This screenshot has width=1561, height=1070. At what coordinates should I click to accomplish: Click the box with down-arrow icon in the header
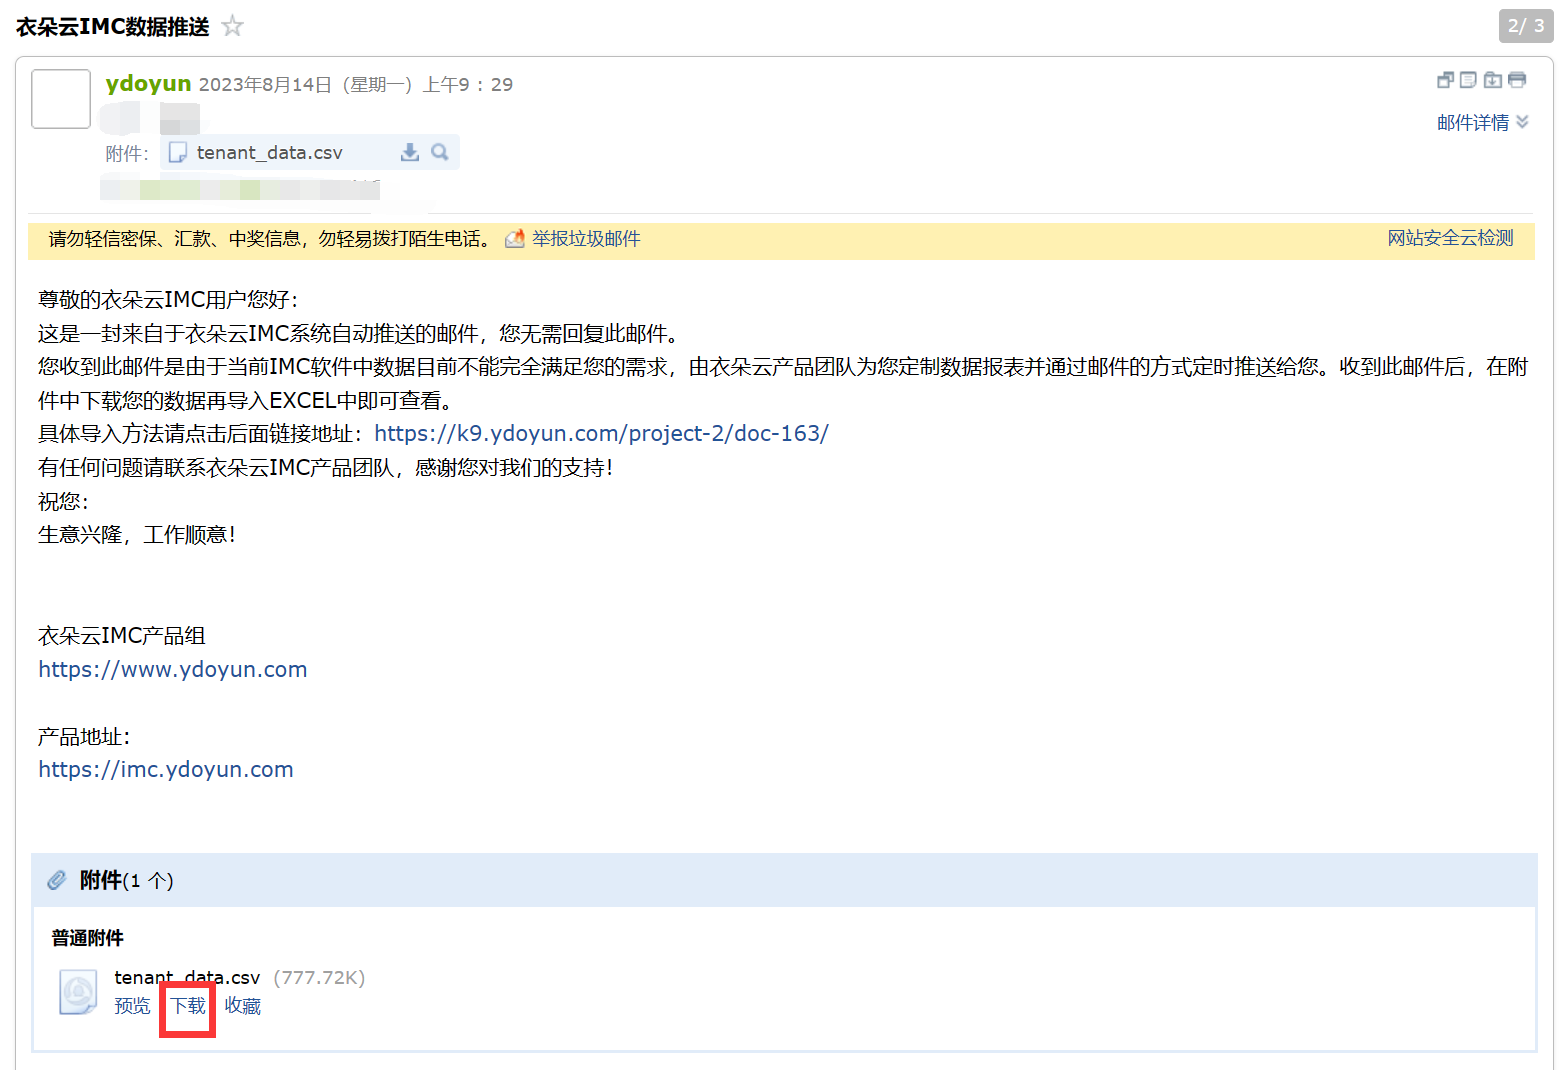pyautogui.click(x=1493, y=80)
